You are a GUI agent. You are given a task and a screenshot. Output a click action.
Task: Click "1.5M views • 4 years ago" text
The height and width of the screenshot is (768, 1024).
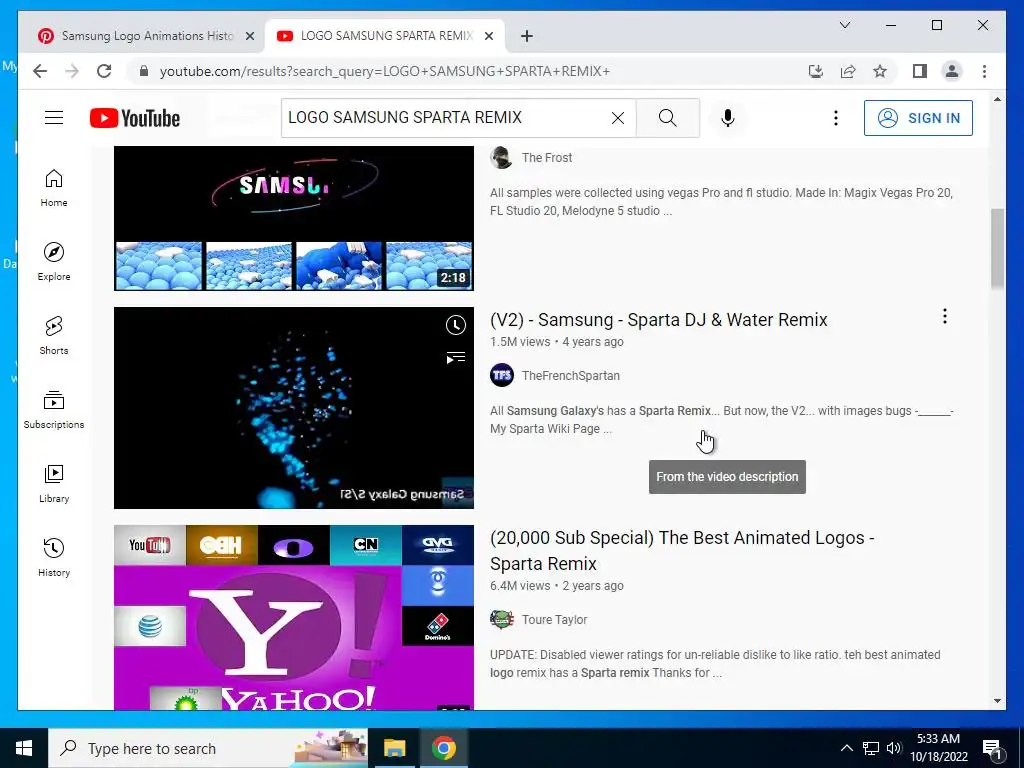point(556,342)
